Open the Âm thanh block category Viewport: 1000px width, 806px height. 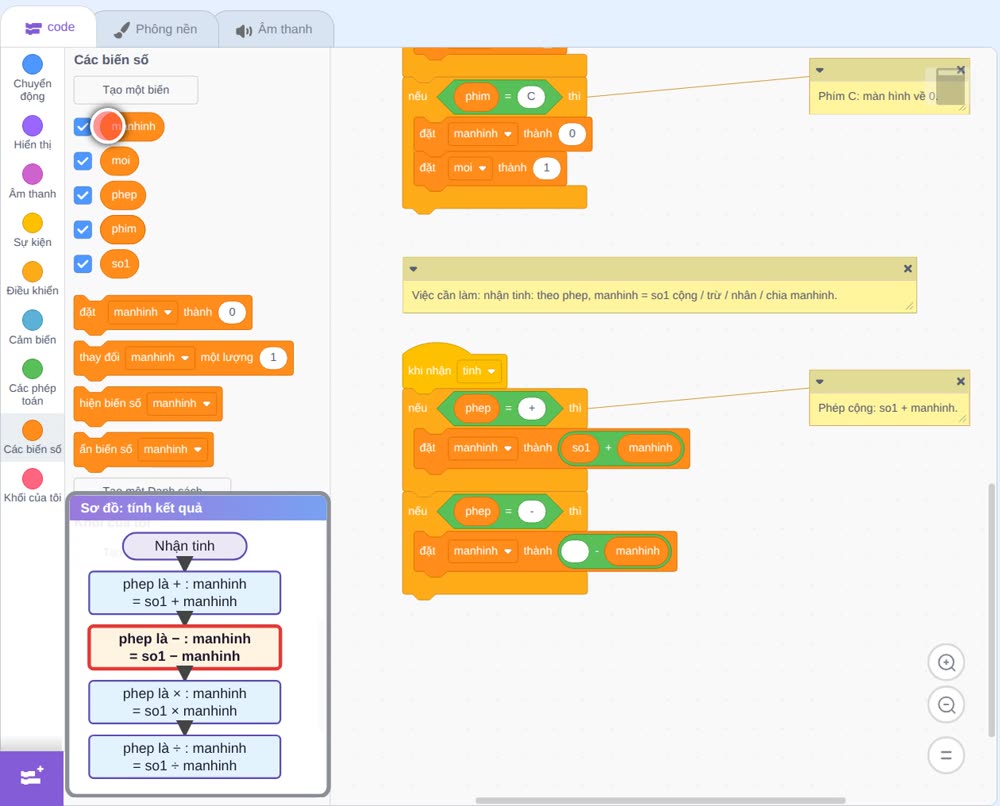click(x=33, y=174)
